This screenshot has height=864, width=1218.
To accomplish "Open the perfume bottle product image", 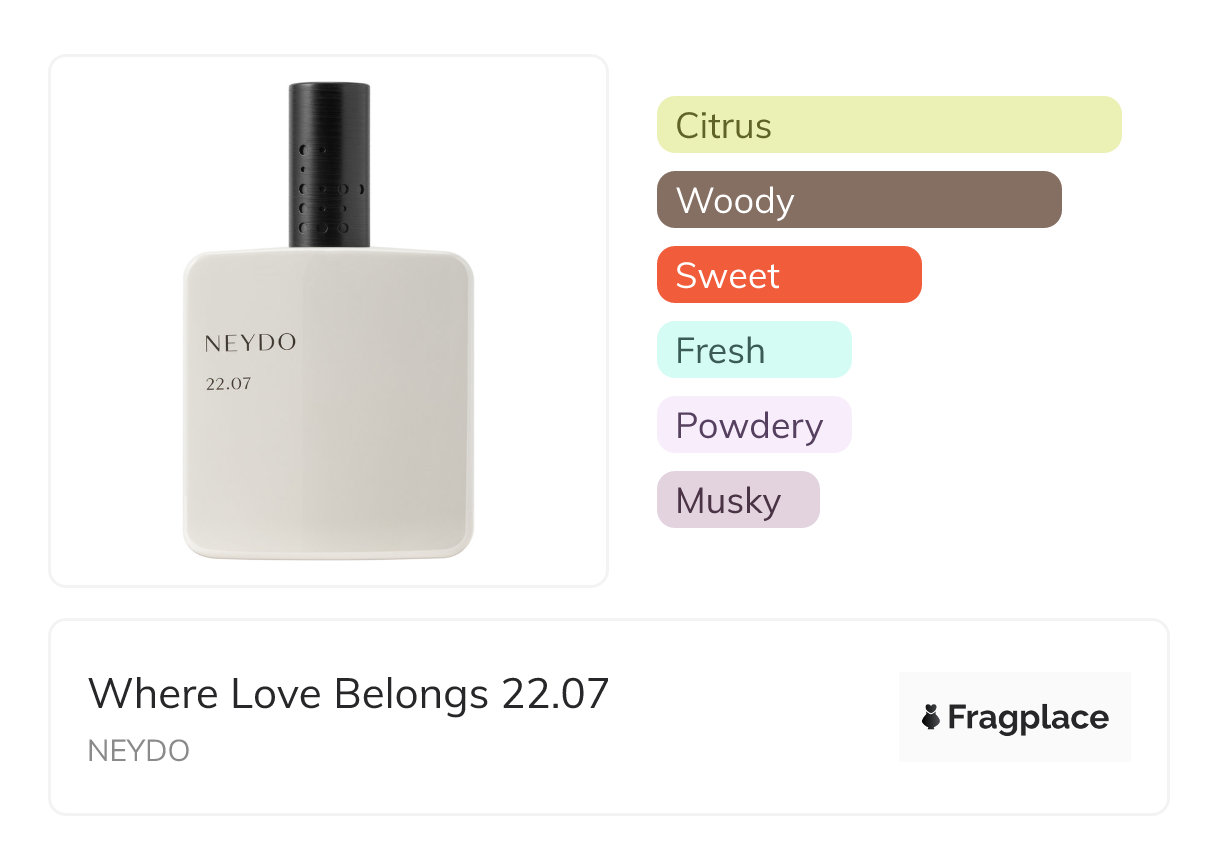I will [x=328, y=320].
